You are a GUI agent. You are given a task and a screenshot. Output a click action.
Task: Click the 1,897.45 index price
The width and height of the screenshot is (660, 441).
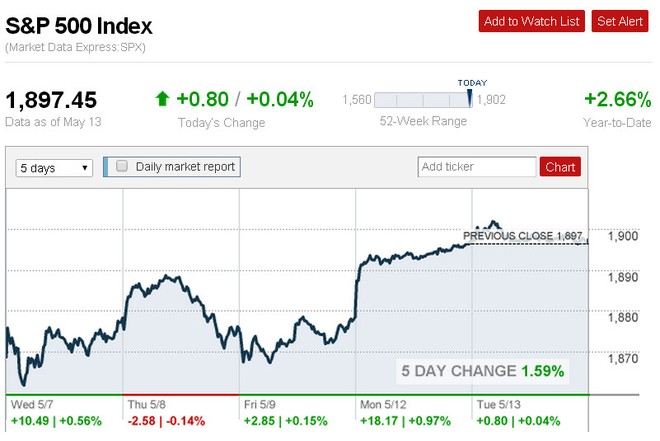coord(51,100)
